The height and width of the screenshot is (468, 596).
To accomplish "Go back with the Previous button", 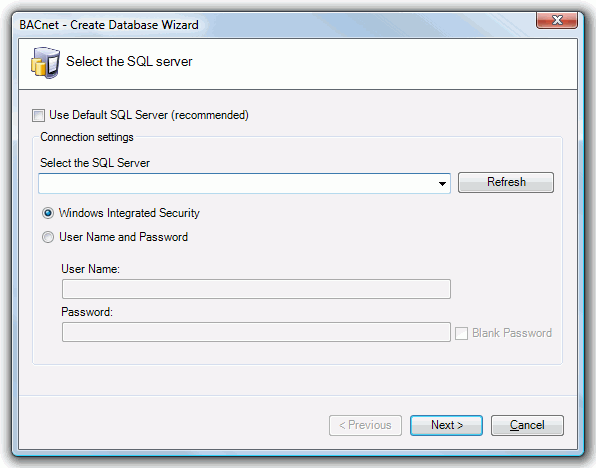I will coord(365,425).
